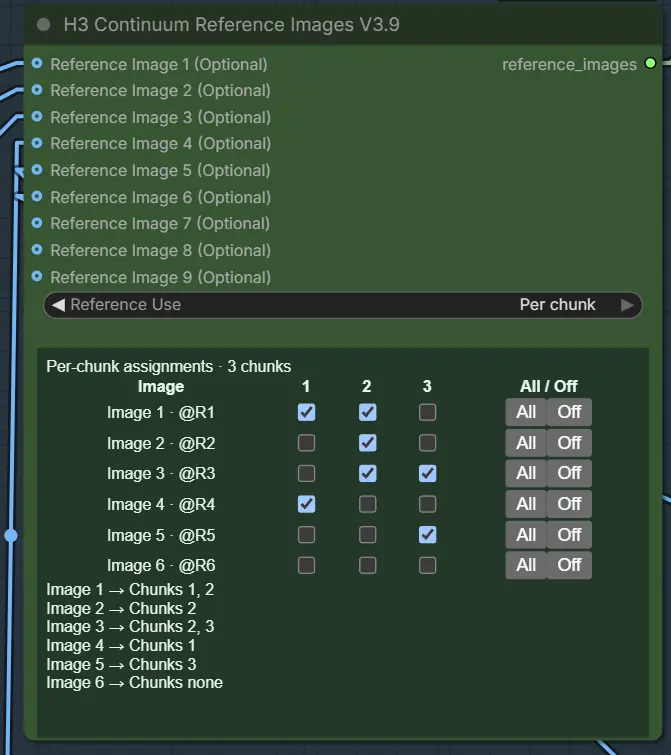The height and width of the screenshot is (755, 671).
Task: Click the reference_images output label
Action: [x=569, y=64]
